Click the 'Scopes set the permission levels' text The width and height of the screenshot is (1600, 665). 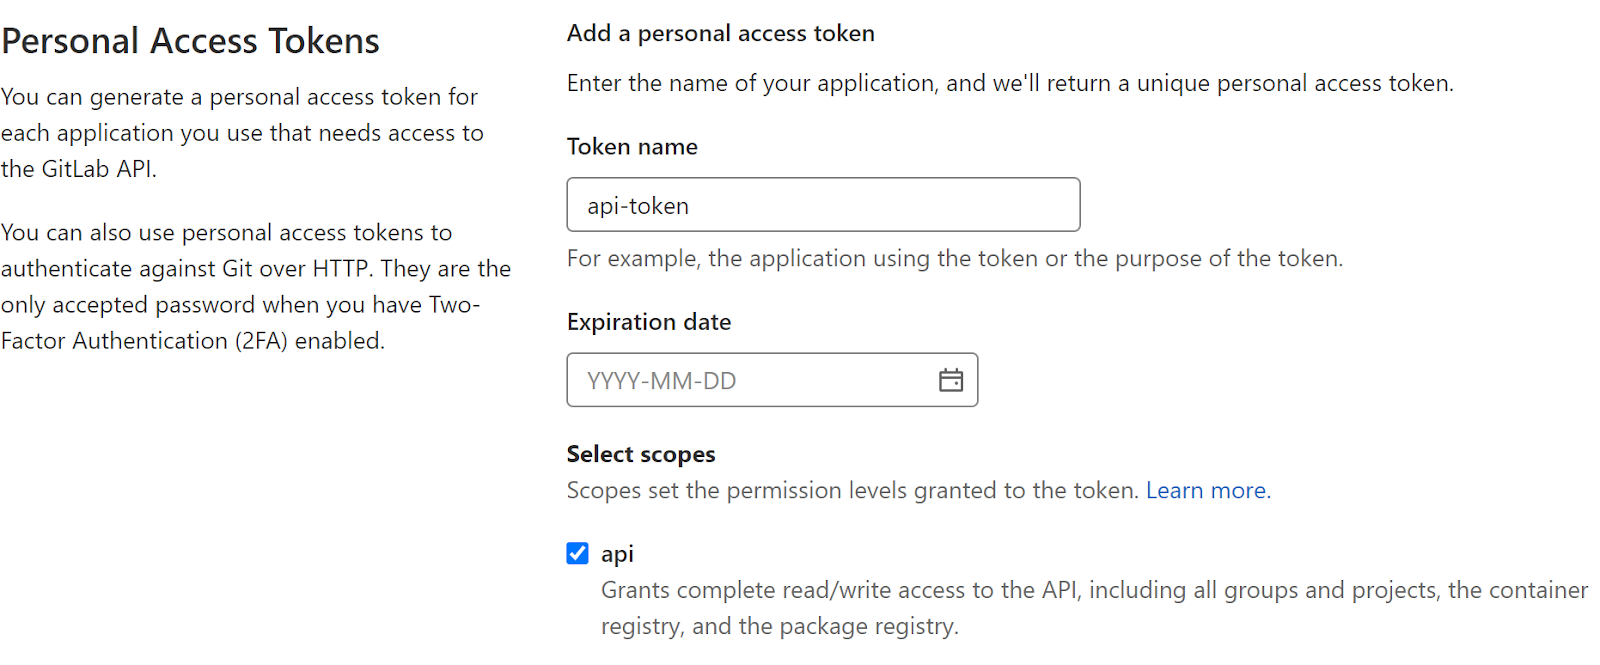click(x=852, y=491)
